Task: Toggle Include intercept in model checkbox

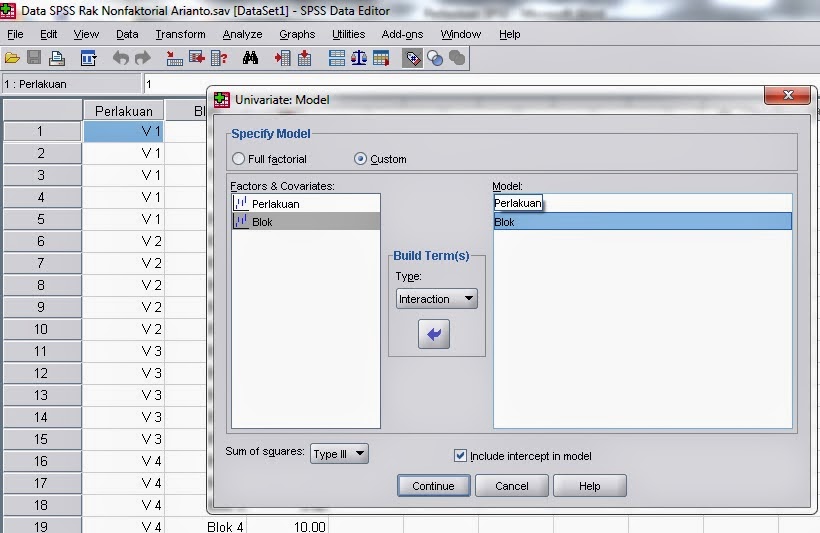Action: 460,456
